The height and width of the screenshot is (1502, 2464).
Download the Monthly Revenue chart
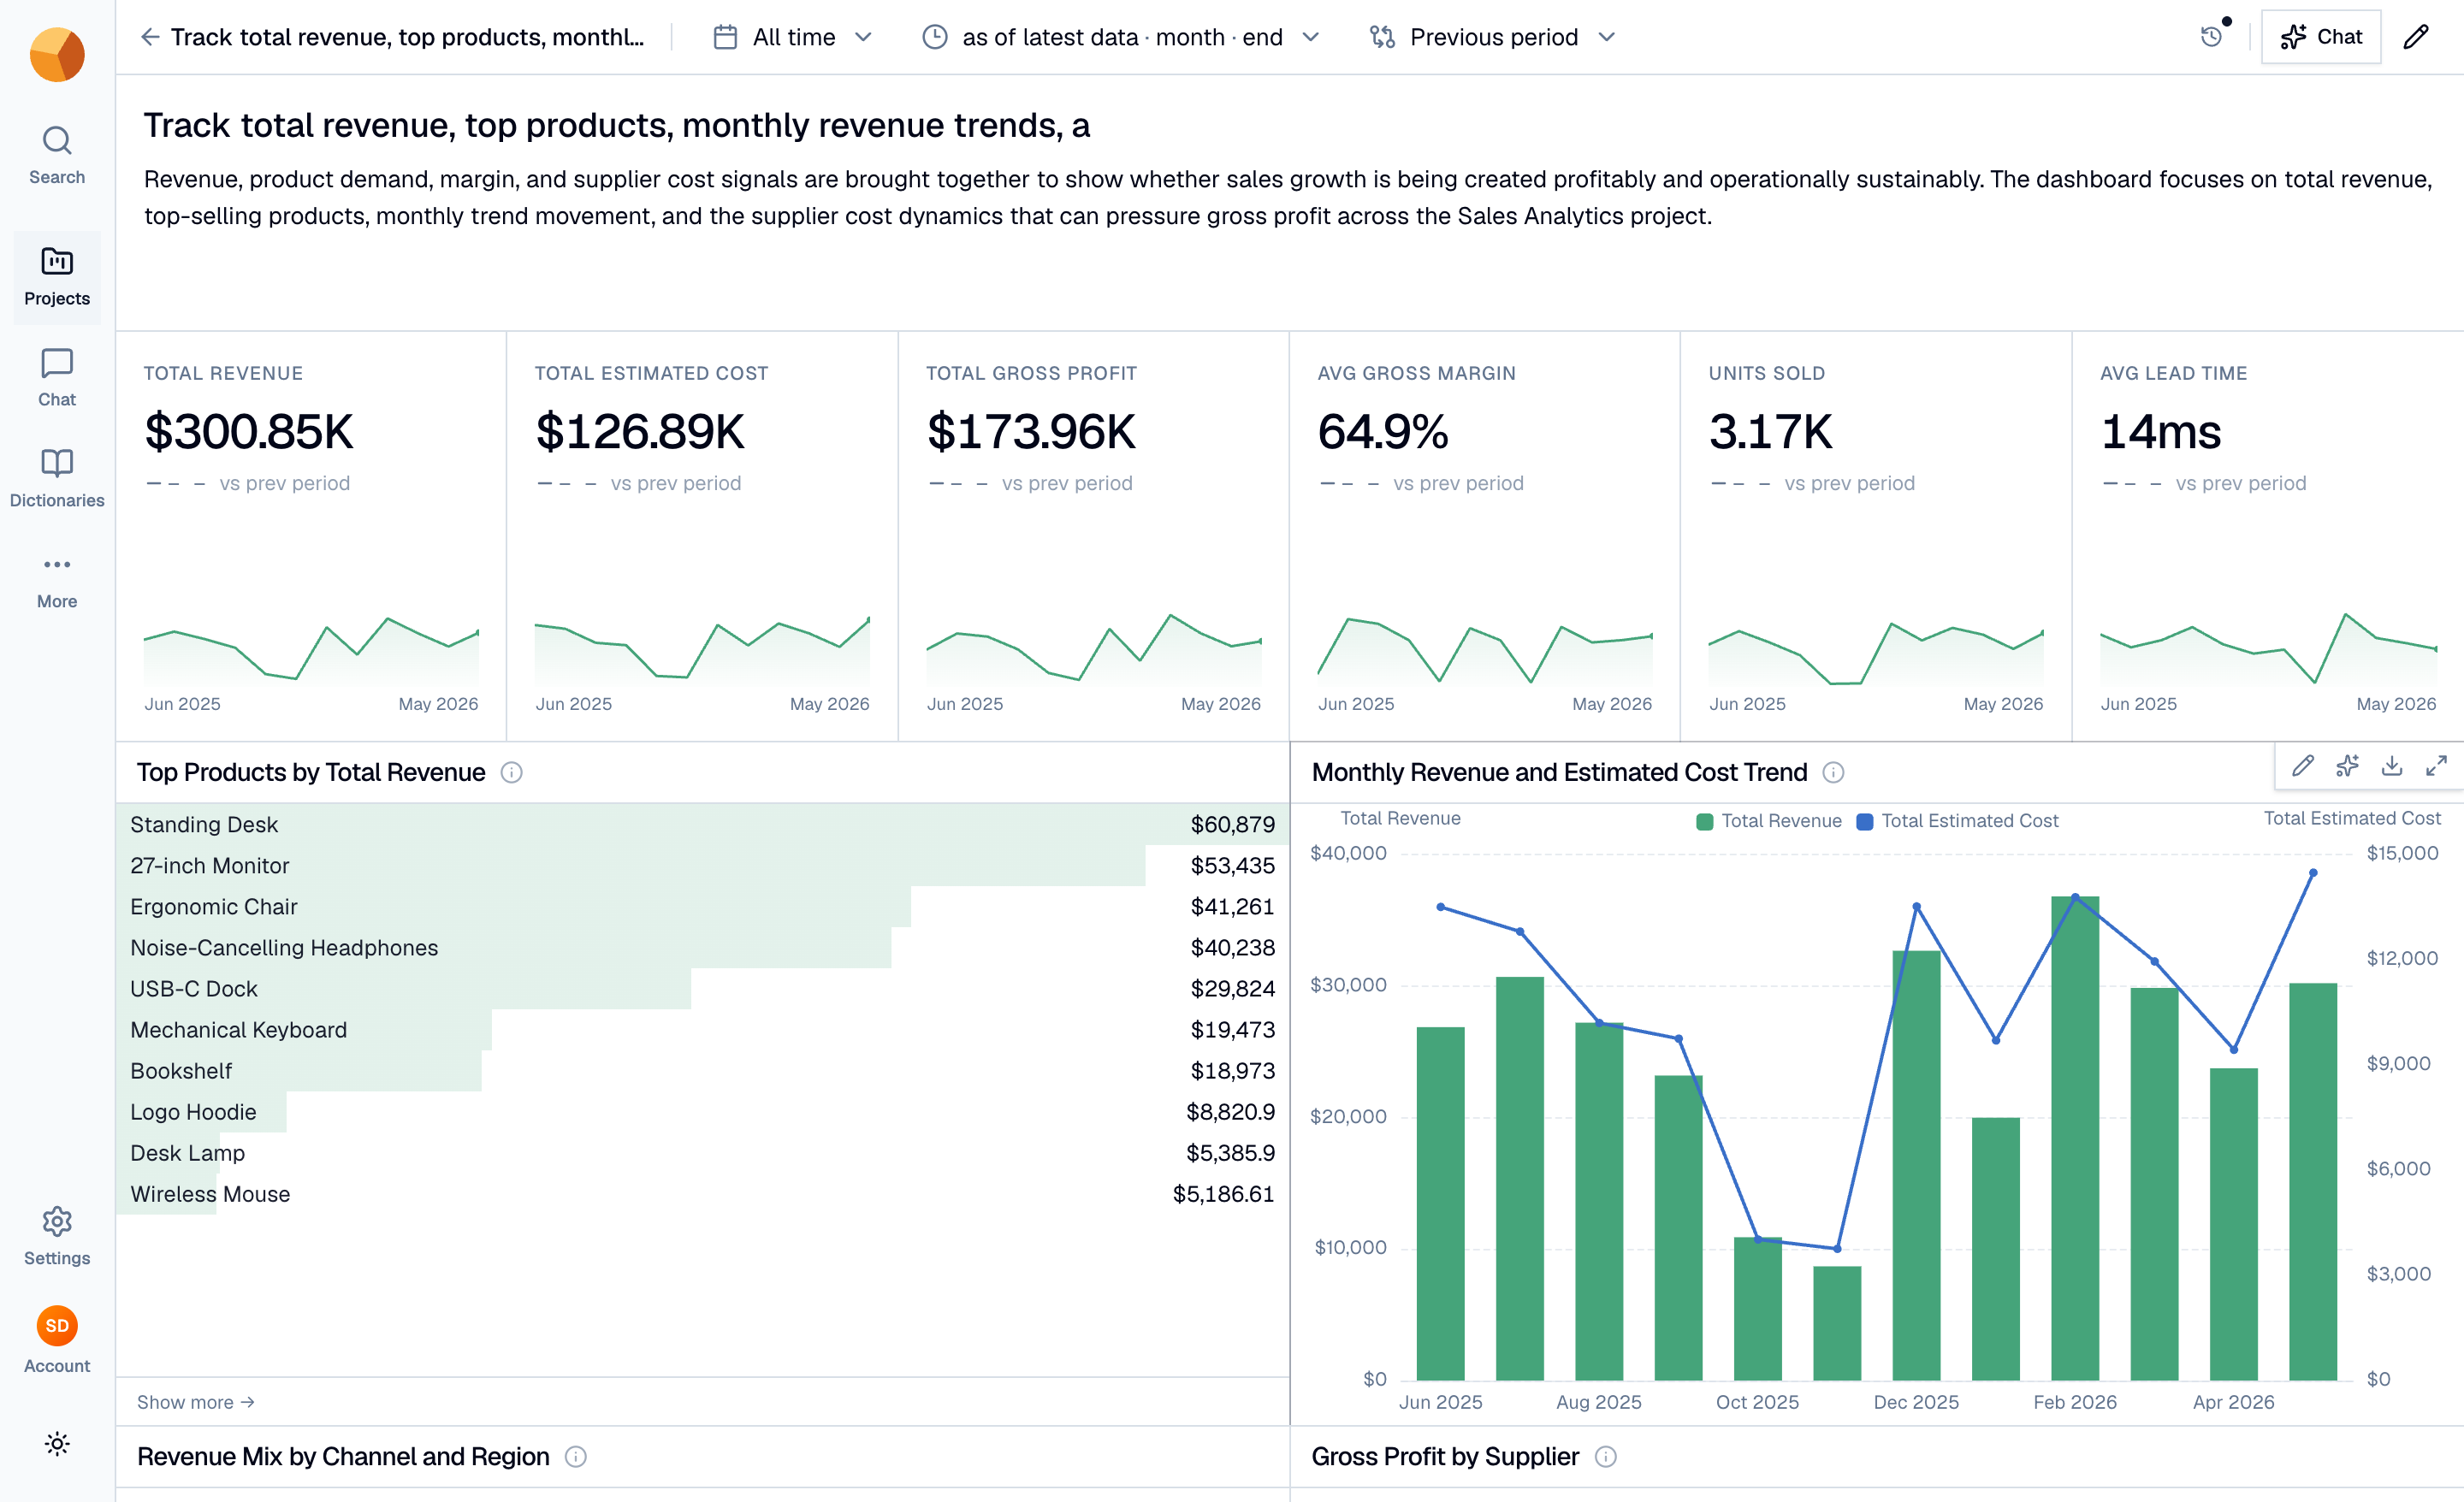click(x=2392, y=766)
